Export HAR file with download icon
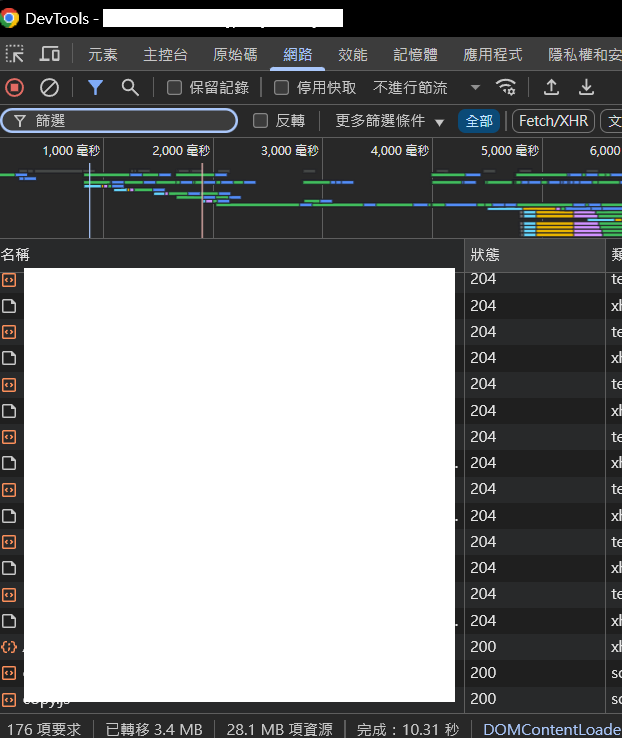Viewport: 622px width, 738px height. click(587, 87)
